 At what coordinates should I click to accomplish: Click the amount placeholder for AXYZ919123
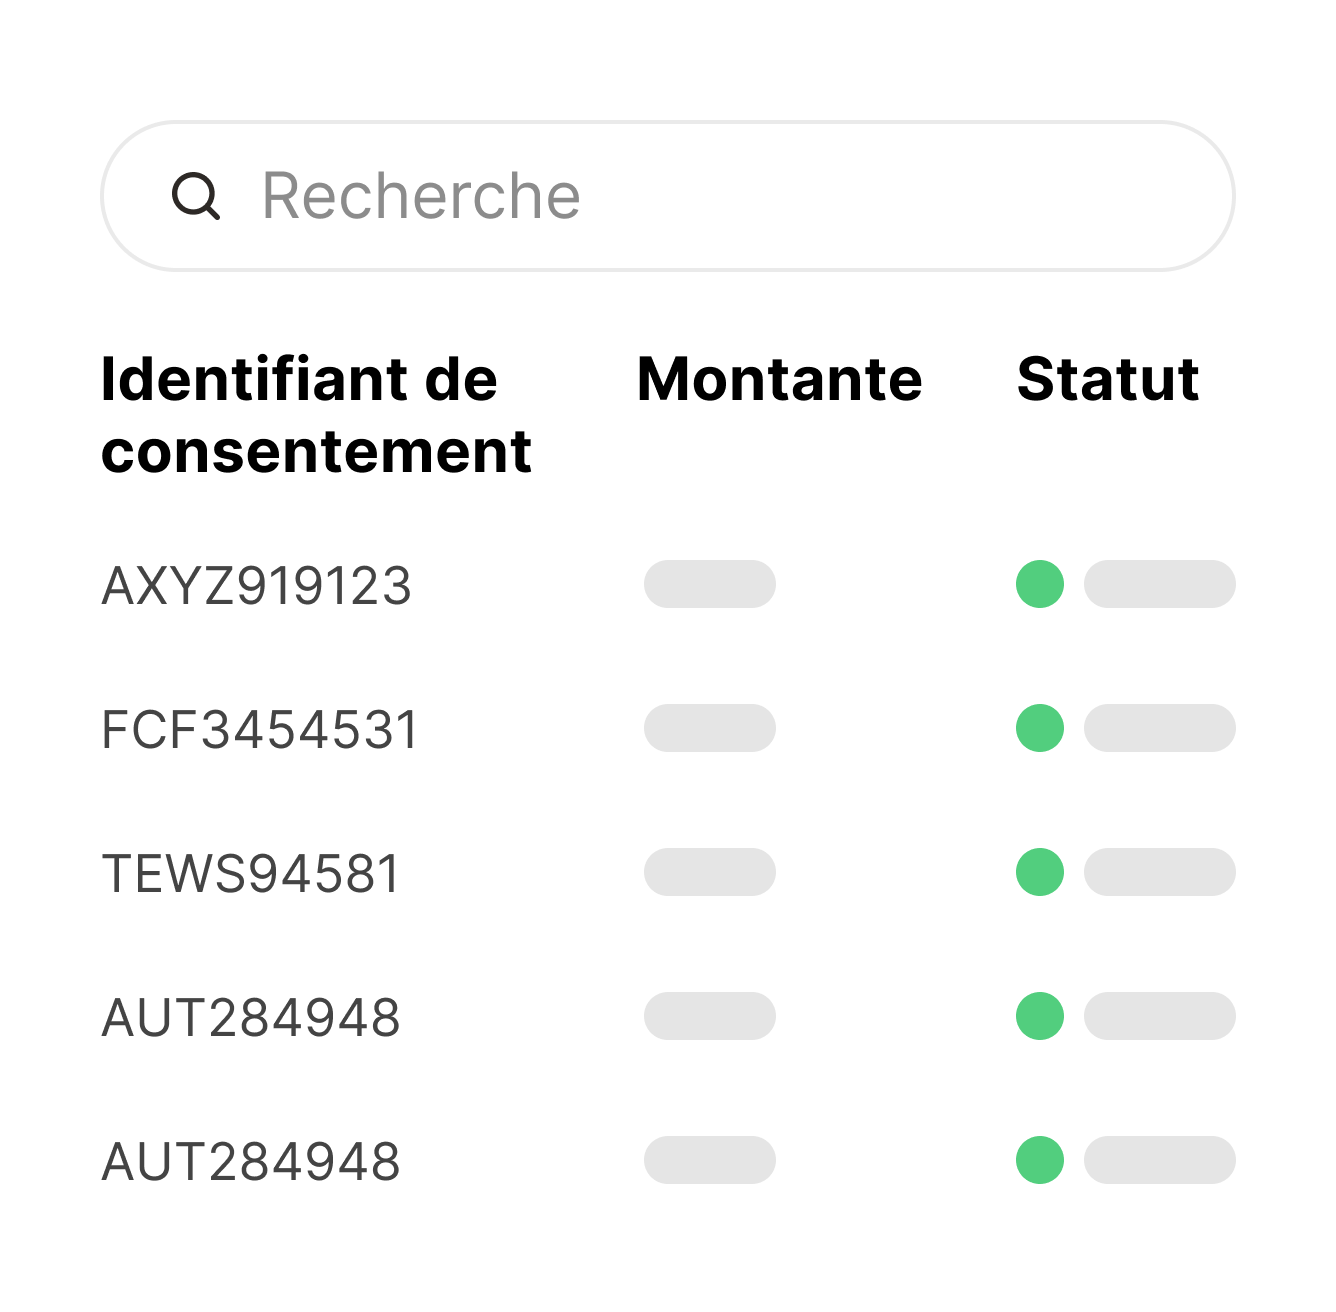point(710,584)
